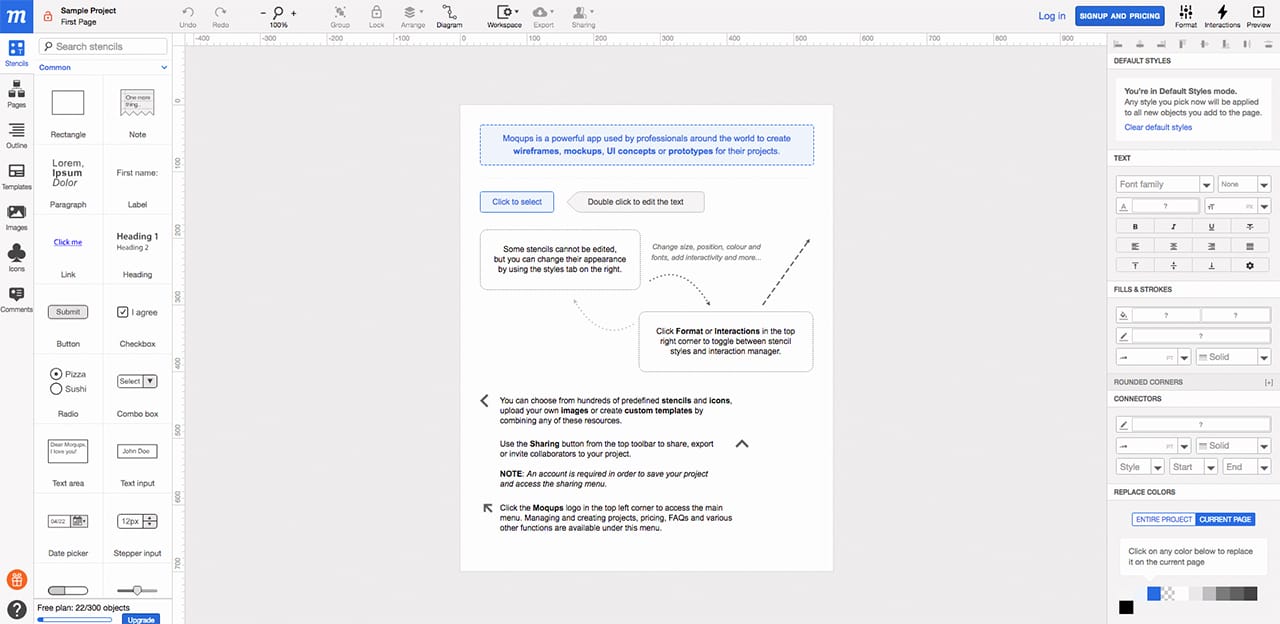Zoom out with the minus icon

(264, 13)
